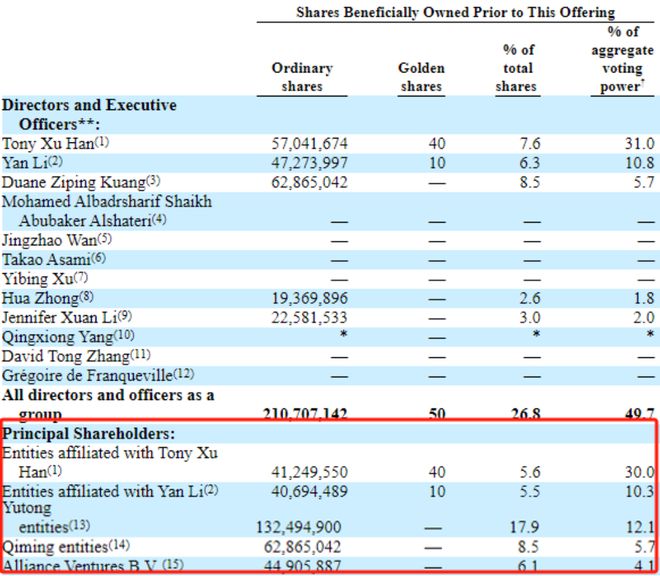Click Duane Ziping Kuang row name

coord(81,182)
